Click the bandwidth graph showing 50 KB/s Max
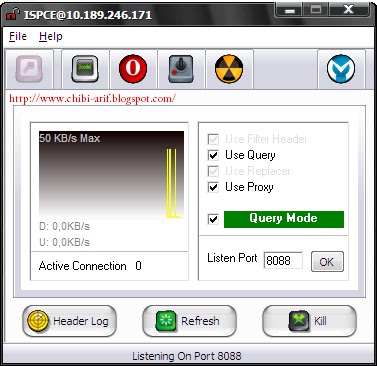 point(111,175)
